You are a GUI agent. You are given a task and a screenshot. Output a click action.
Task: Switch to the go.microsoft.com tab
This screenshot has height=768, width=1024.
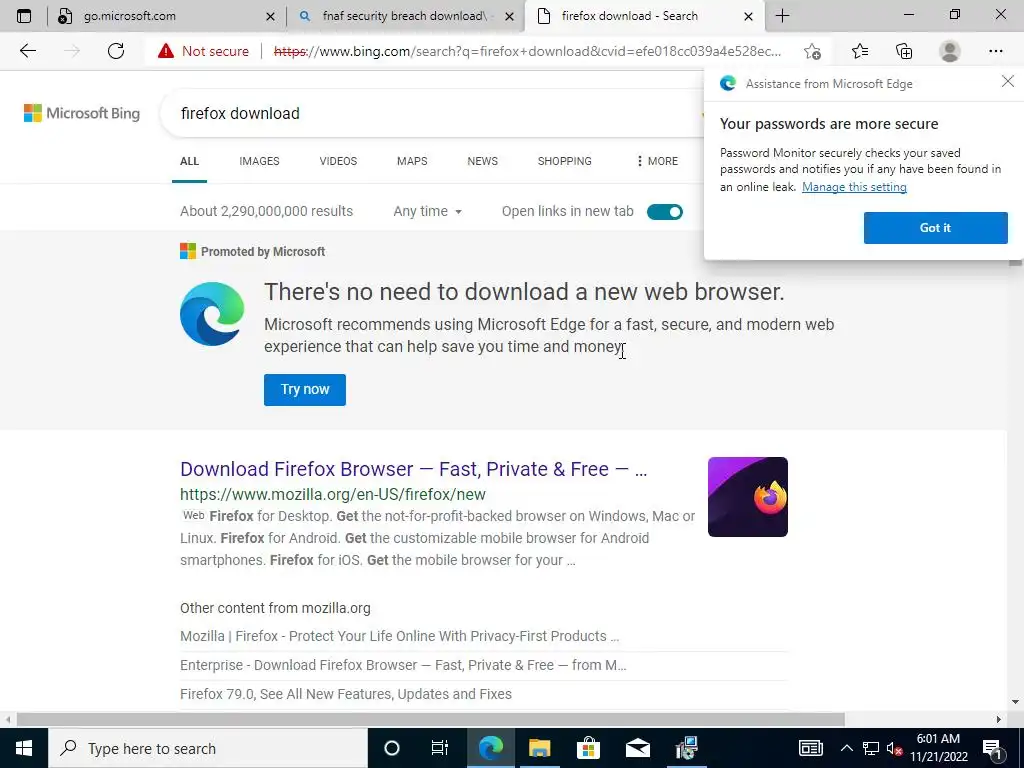coord(165,16)
